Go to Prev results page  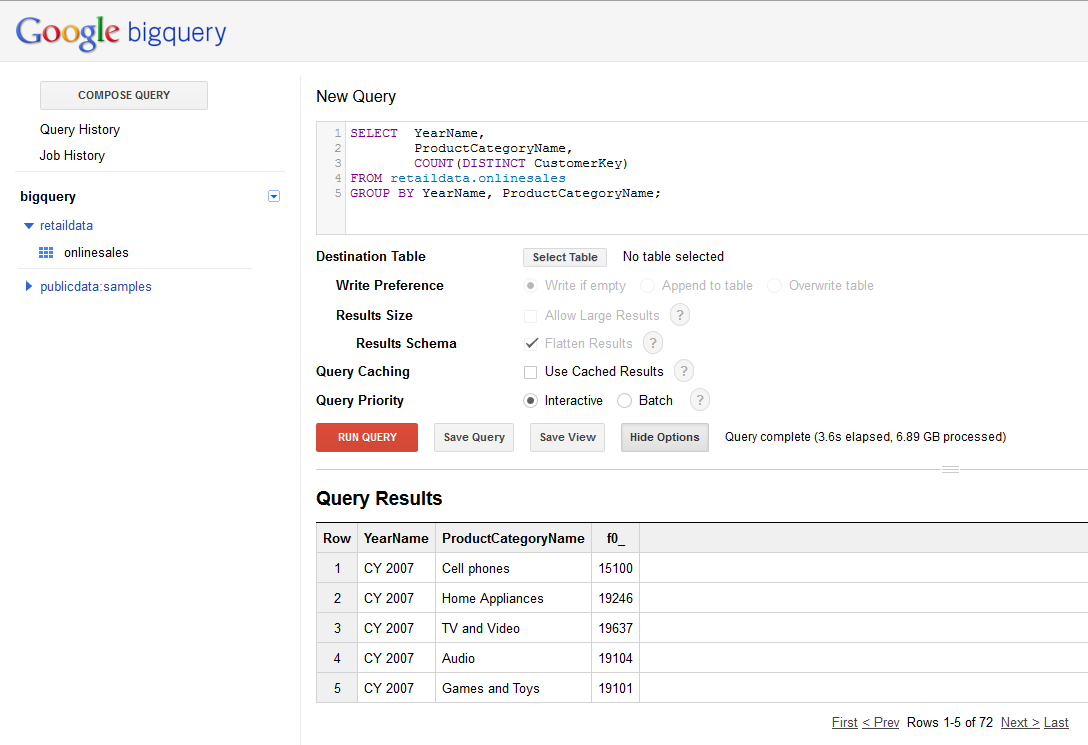pos(881,722)
